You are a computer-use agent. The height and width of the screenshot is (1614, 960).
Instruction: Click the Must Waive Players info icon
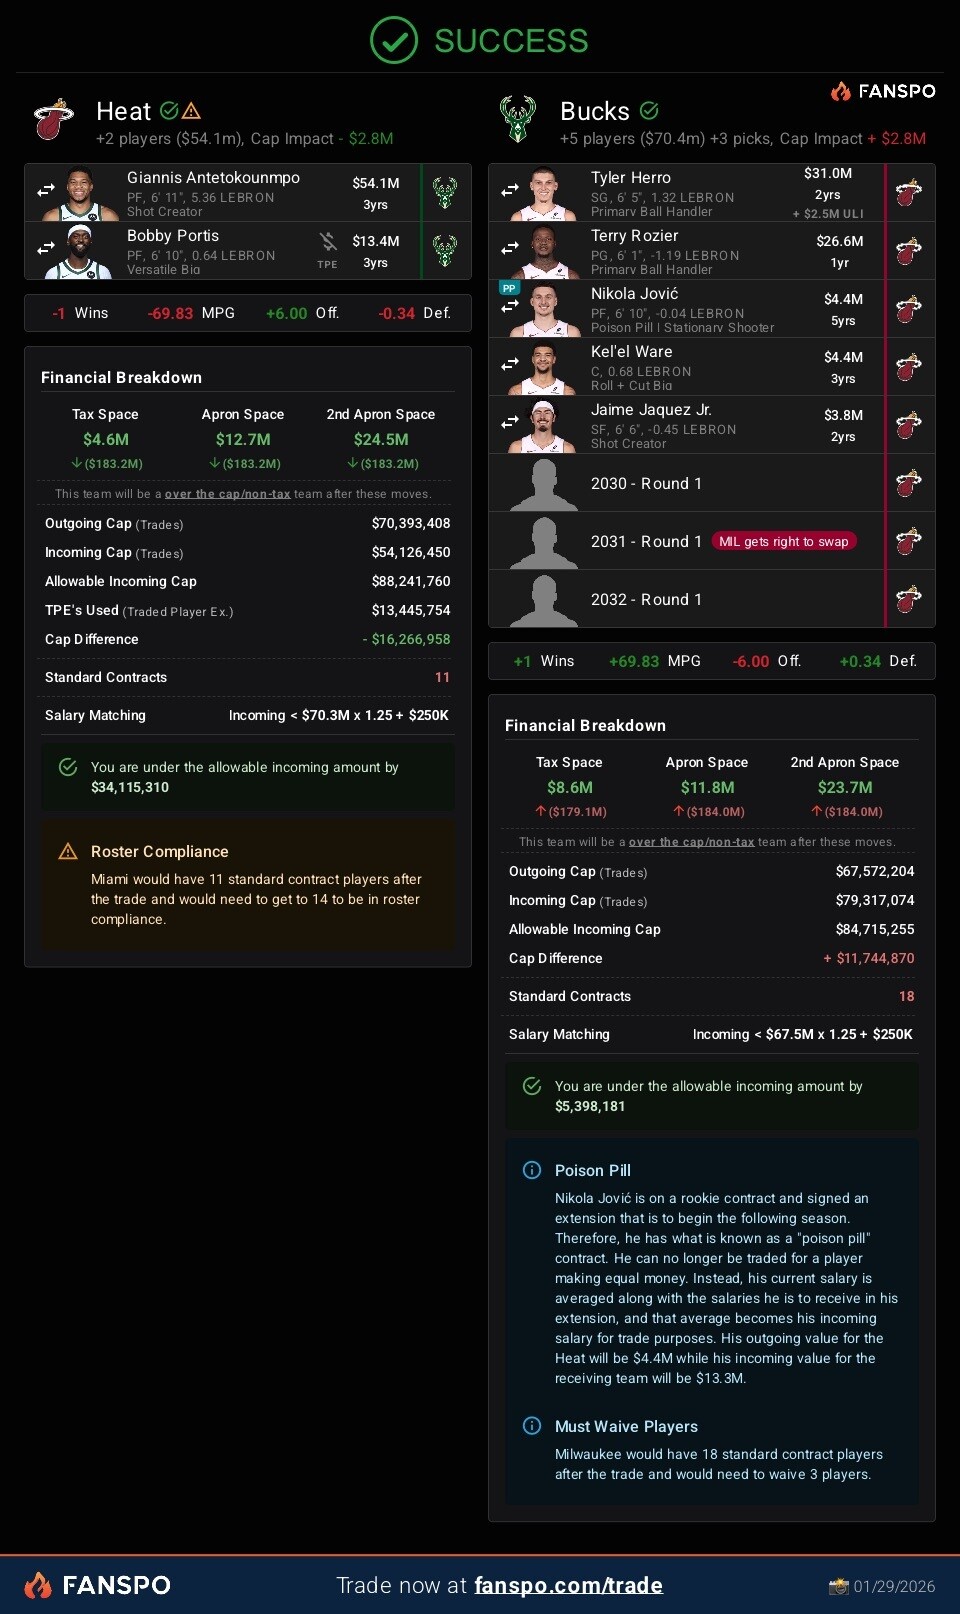tap(532, 1426)
